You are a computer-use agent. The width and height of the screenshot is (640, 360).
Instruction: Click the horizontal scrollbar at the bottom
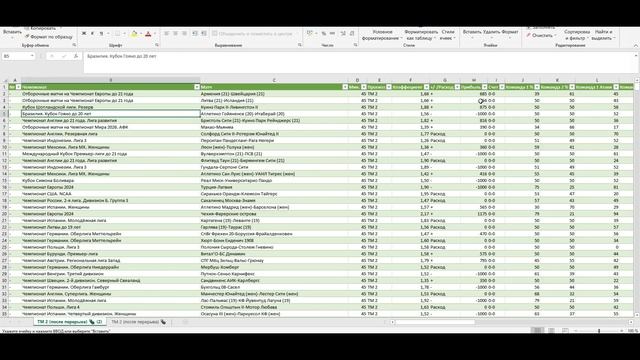tap(435, 322)
